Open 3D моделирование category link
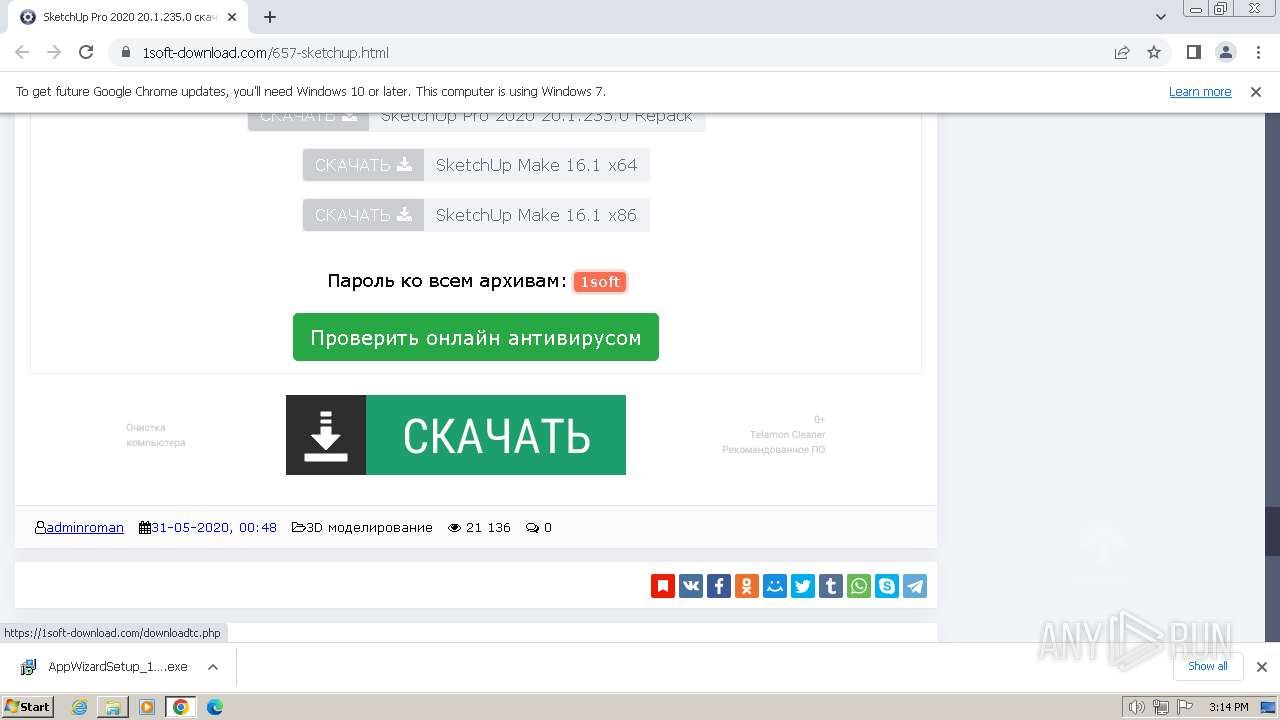 [x=369, y=527]
